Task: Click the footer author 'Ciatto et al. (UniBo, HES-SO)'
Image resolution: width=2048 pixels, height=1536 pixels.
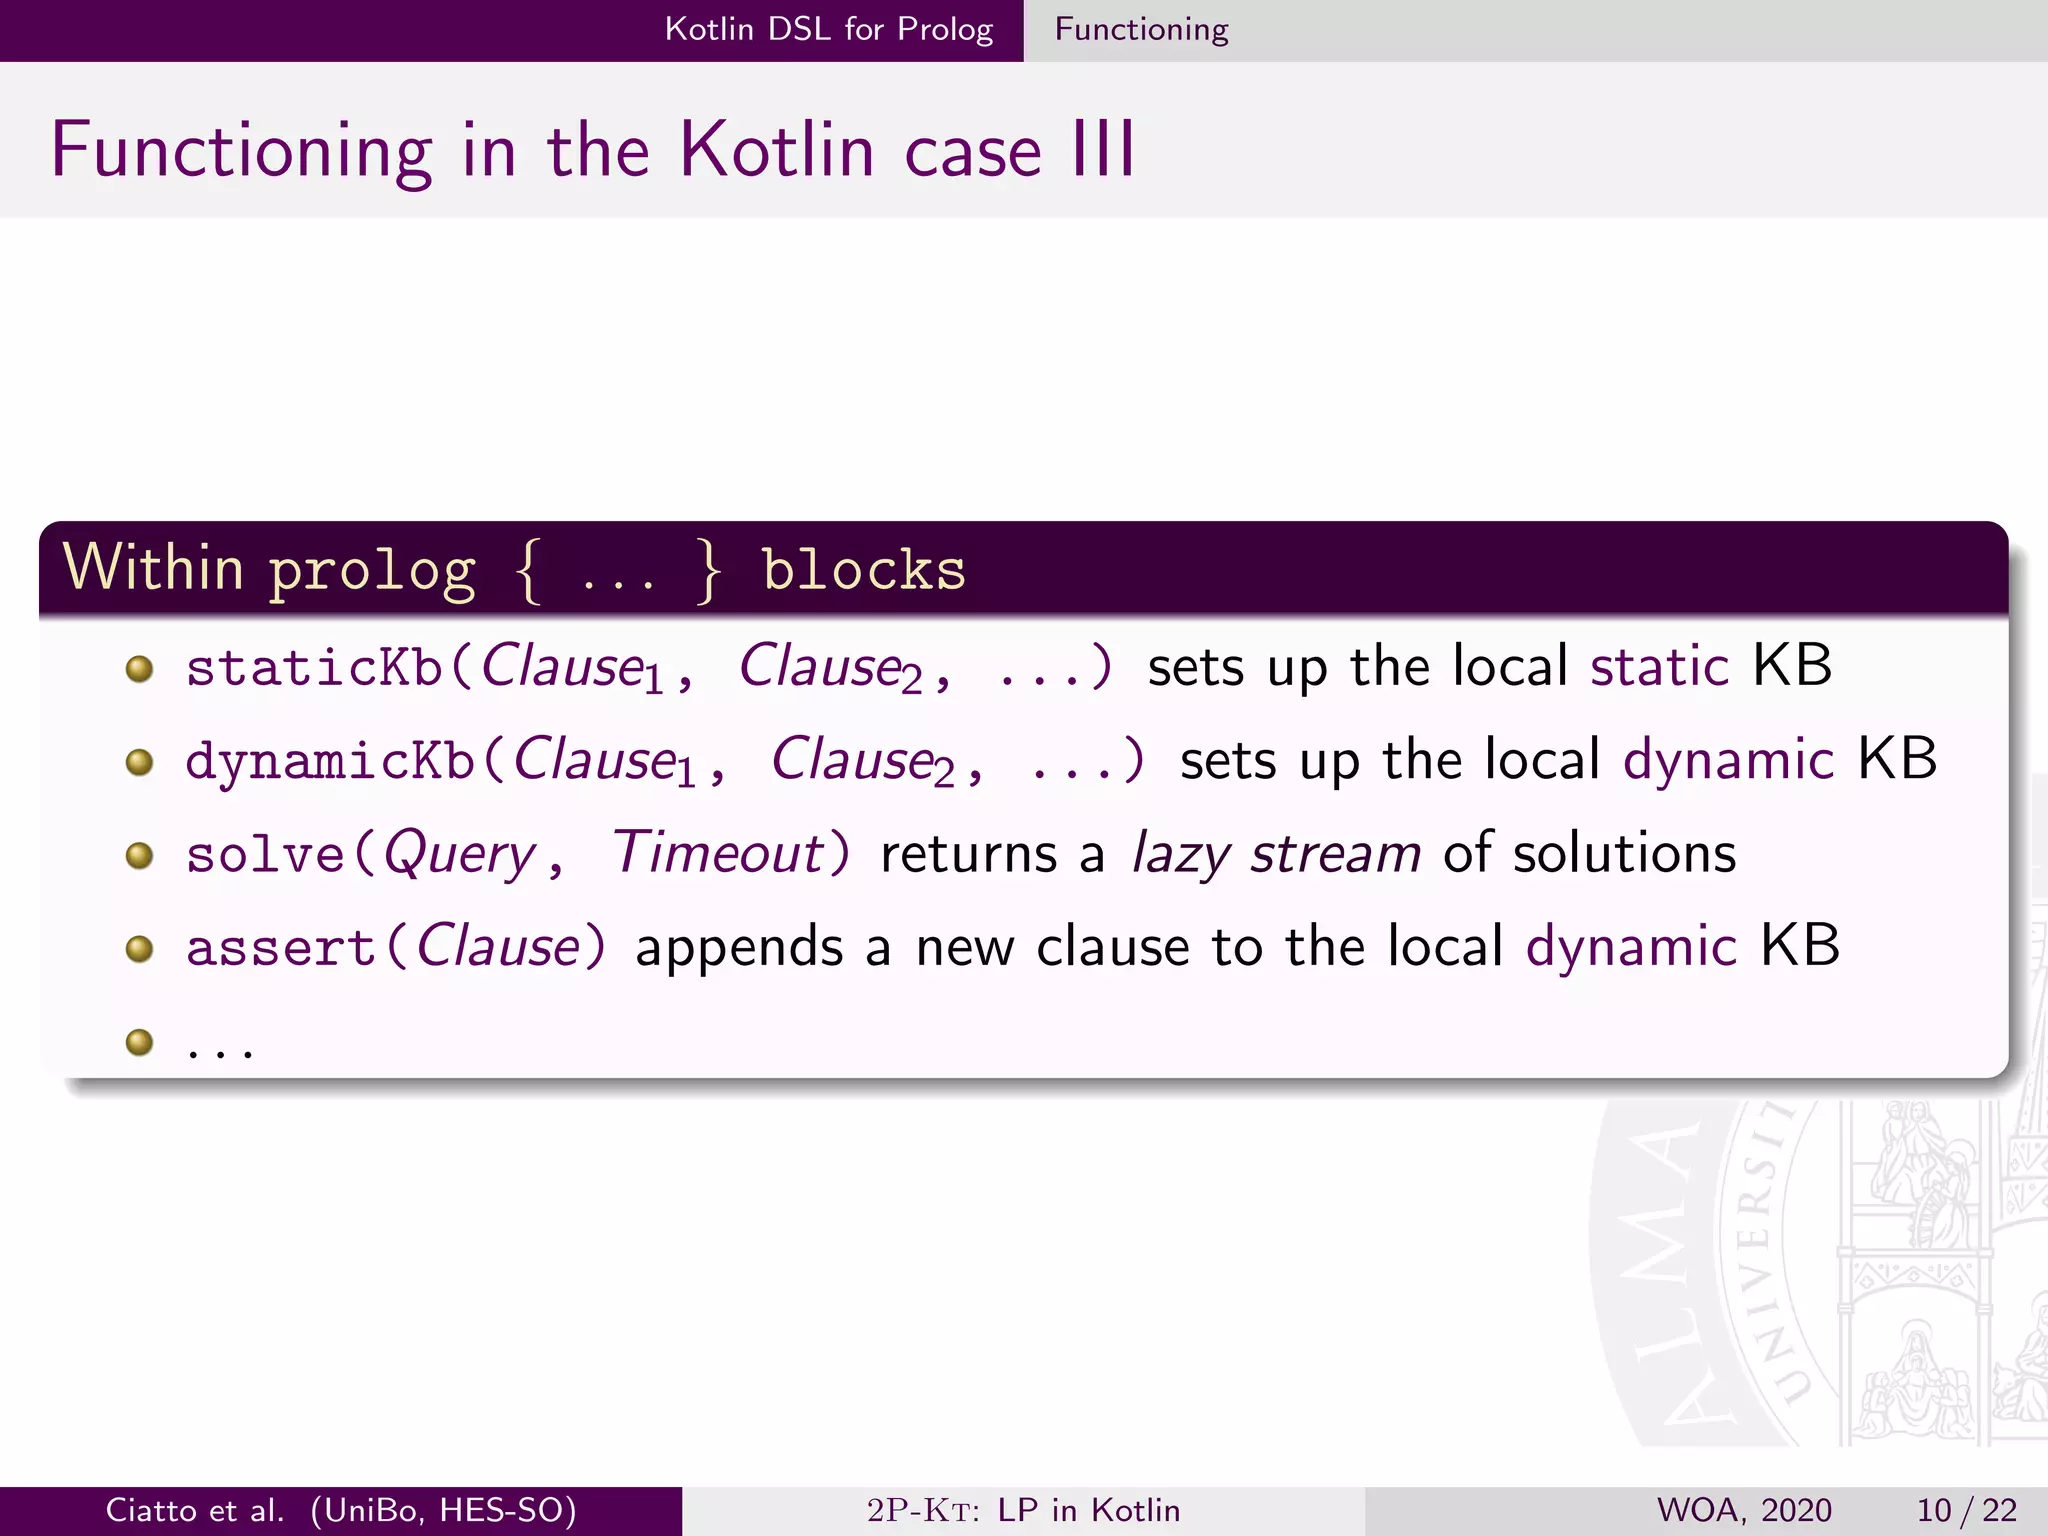Action: coord(341,1510)
